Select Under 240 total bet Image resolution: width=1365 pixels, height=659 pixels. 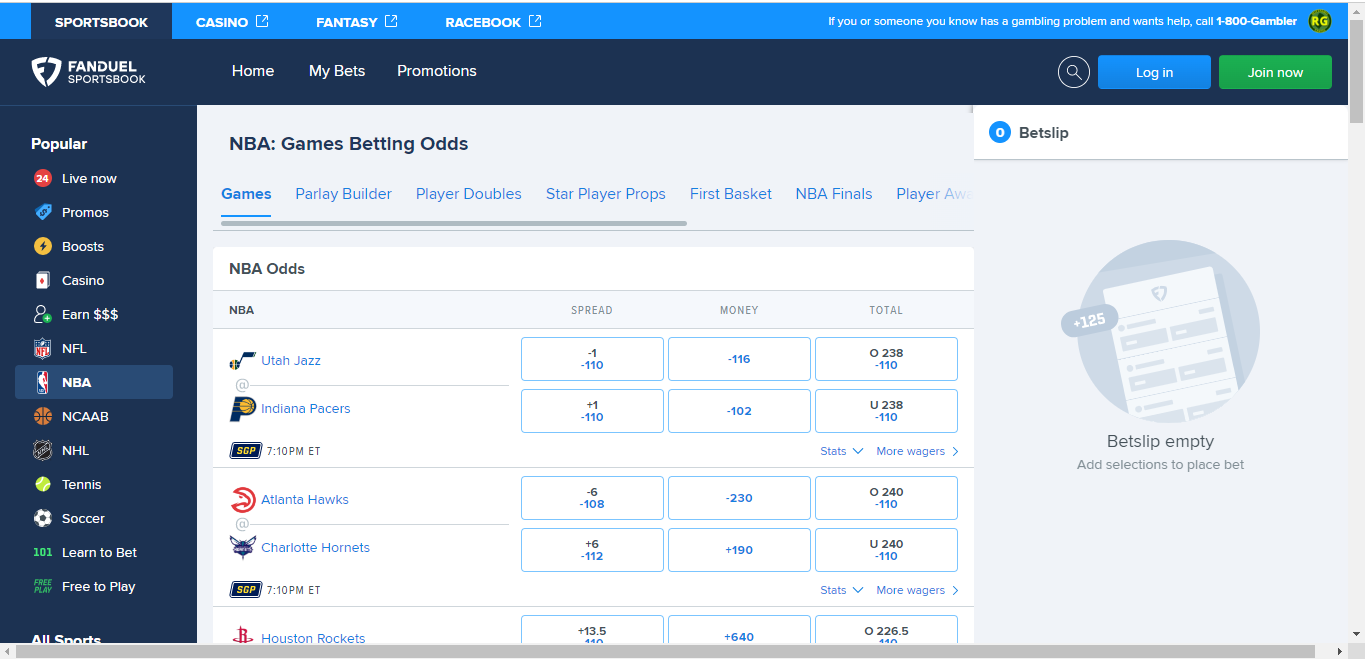point(886,550)
